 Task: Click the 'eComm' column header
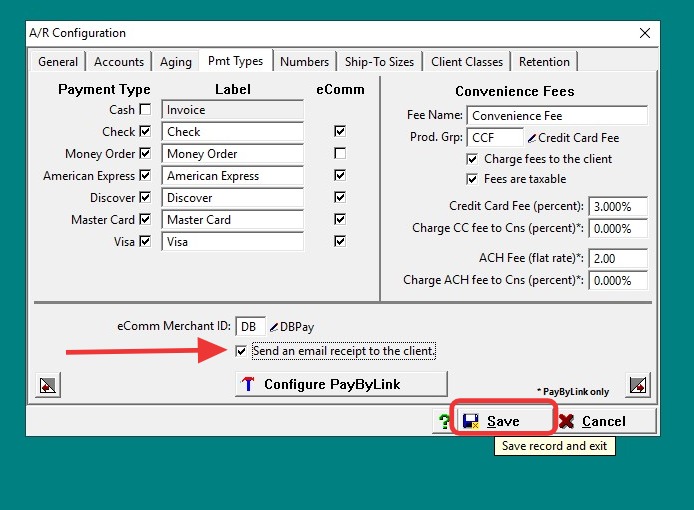pos(340,90)
